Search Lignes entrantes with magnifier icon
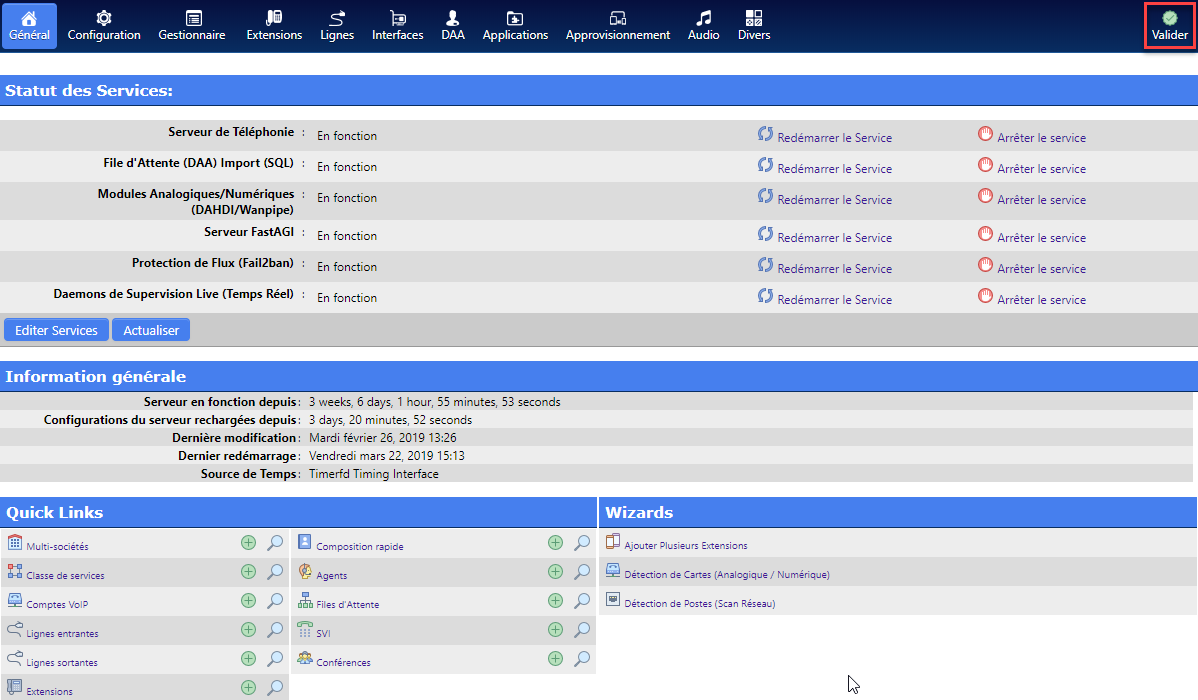This screenshot has width=1198, height=700. (x=275, y=630)
